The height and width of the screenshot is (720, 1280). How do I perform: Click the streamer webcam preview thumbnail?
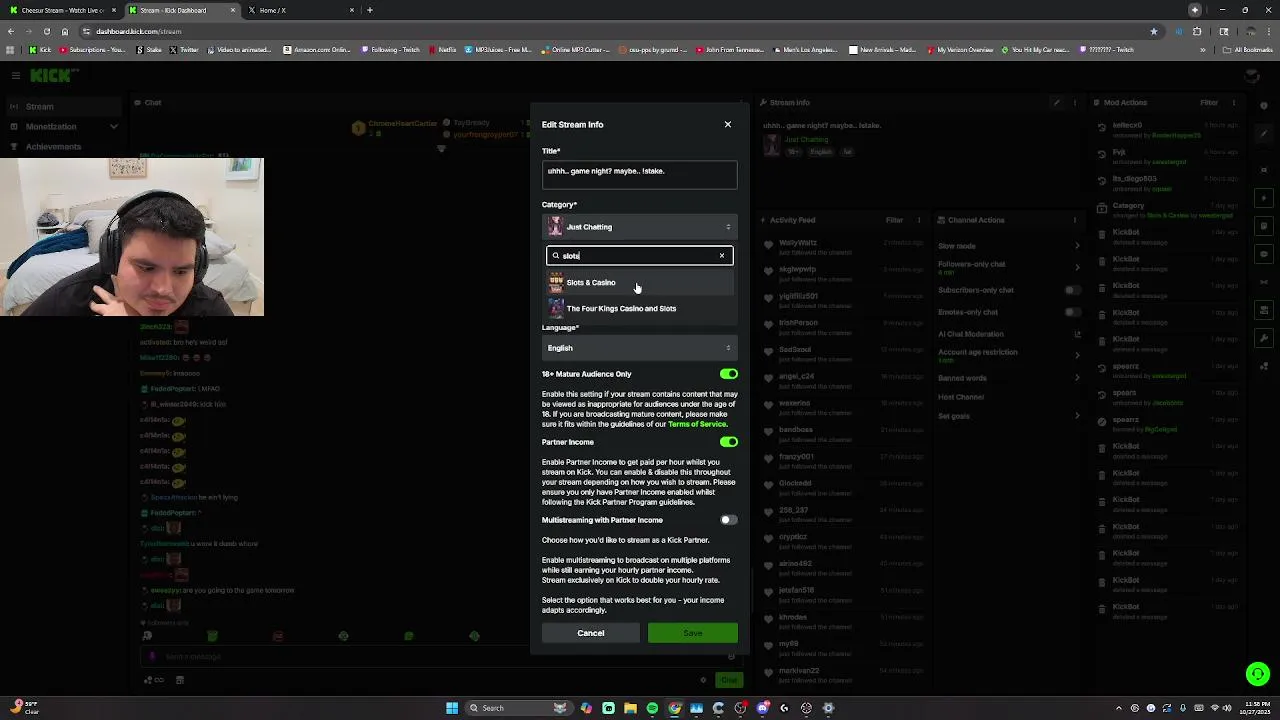click(x=132, y=237)
